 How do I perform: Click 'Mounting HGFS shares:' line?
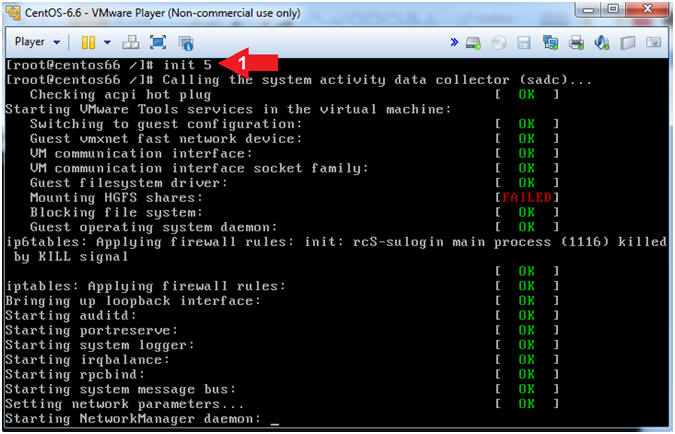tap(116, 198)
